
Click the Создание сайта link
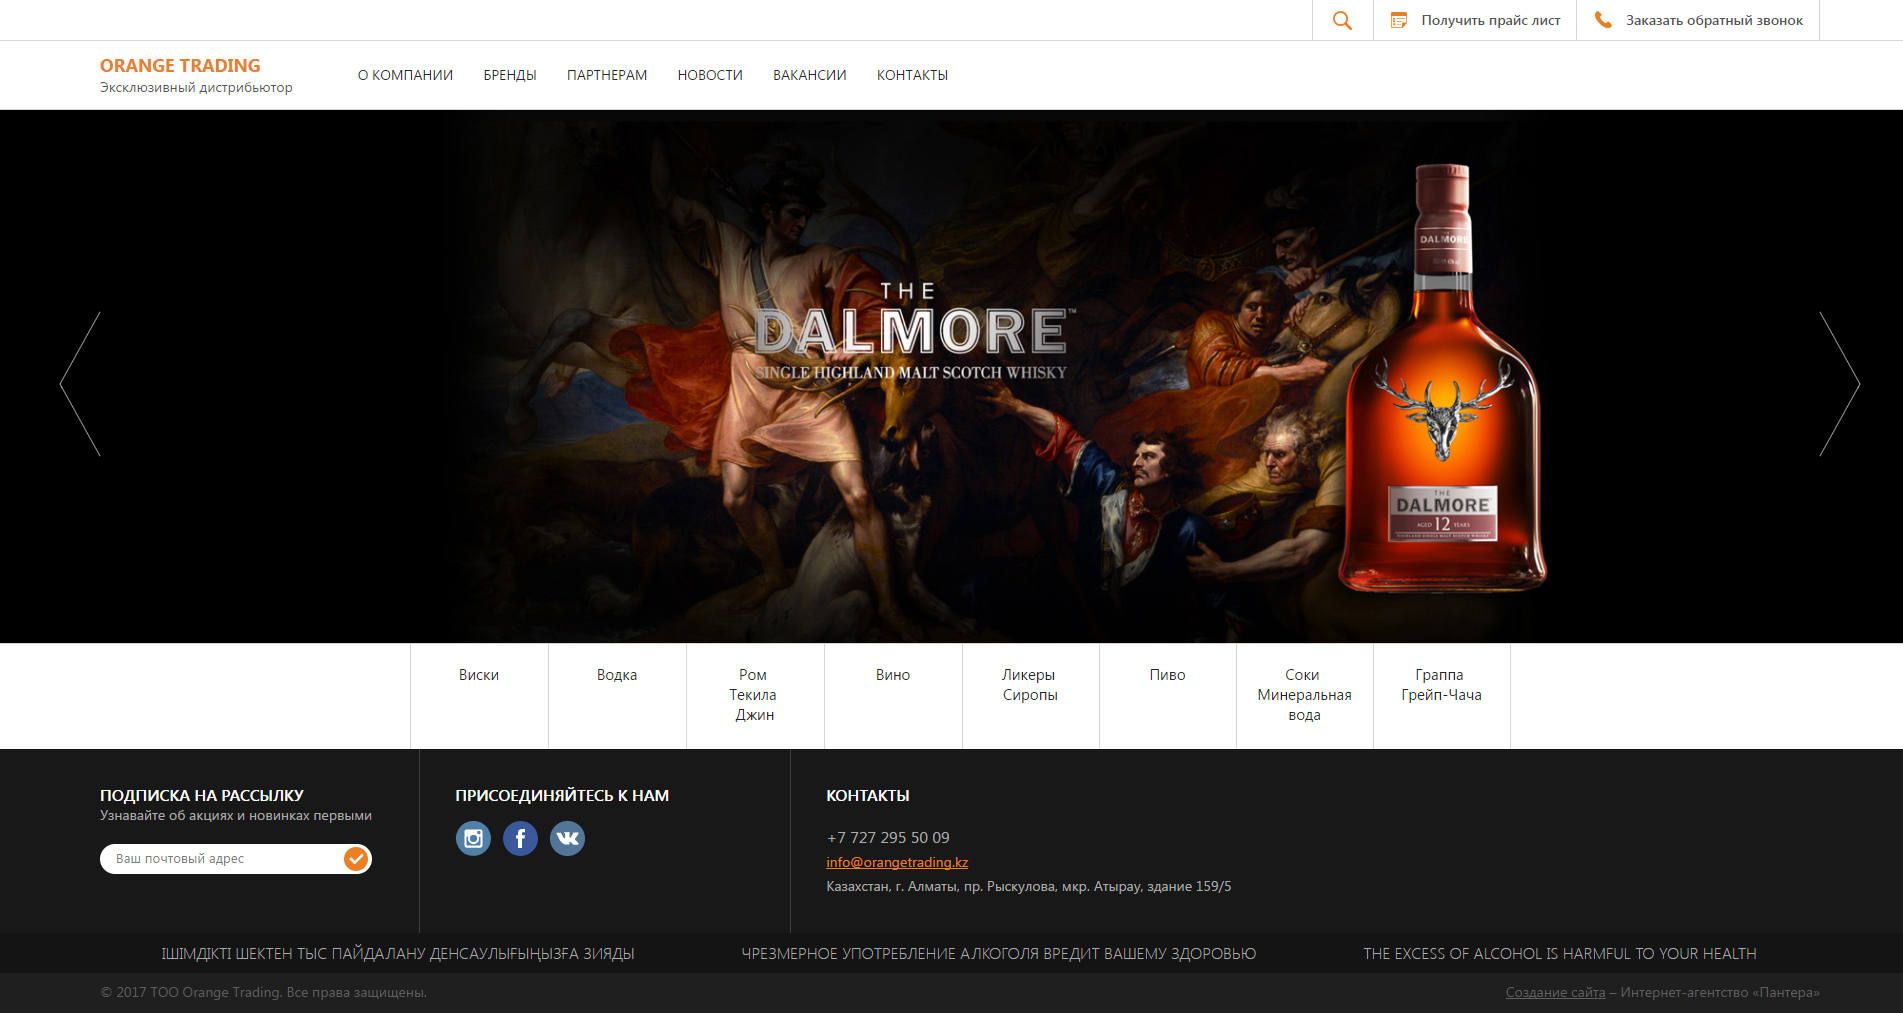(1555, 992)
